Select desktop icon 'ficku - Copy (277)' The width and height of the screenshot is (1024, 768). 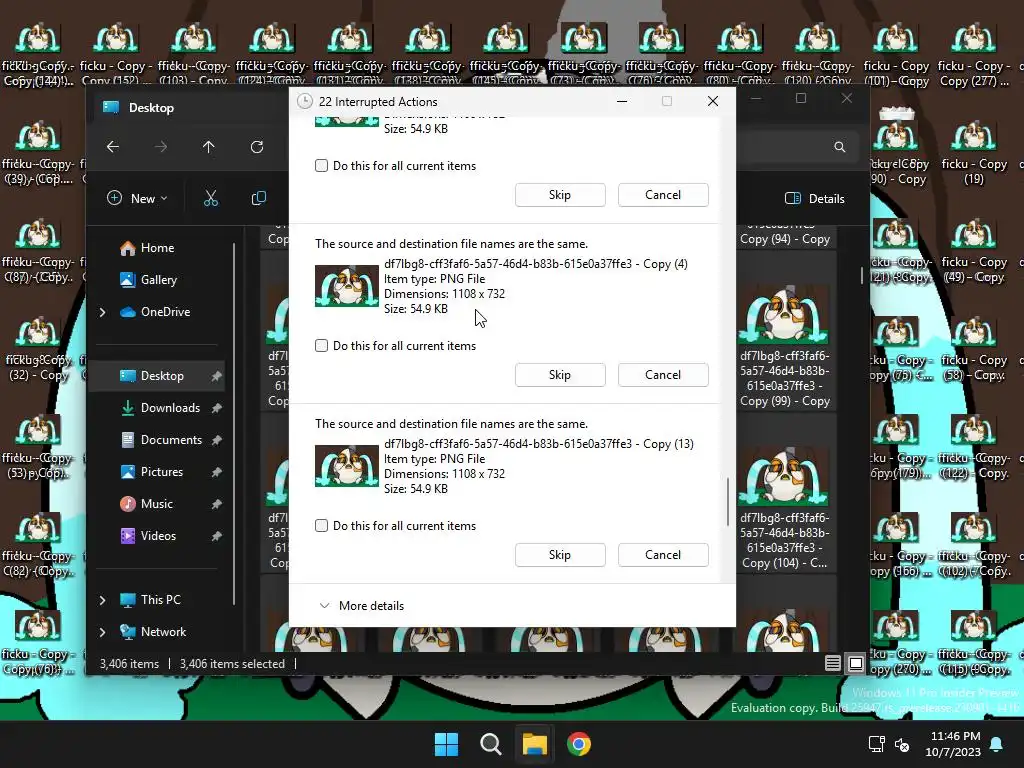pos(974,56)
